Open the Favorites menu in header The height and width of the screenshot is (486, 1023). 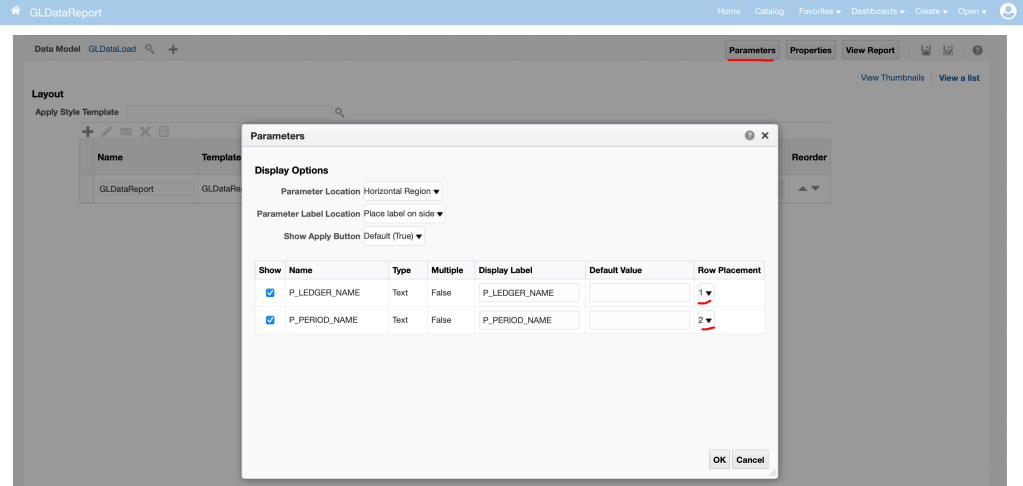(x=819, y=11)
